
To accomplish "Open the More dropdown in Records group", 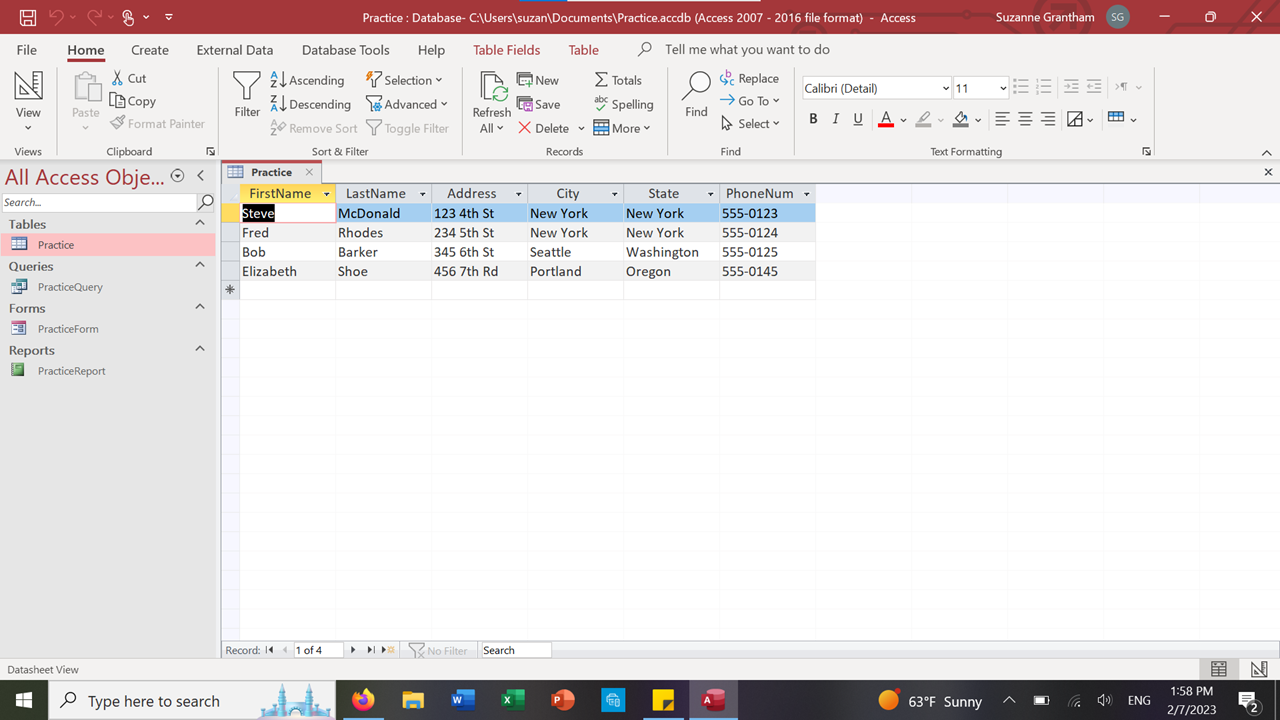I will 622,128.
